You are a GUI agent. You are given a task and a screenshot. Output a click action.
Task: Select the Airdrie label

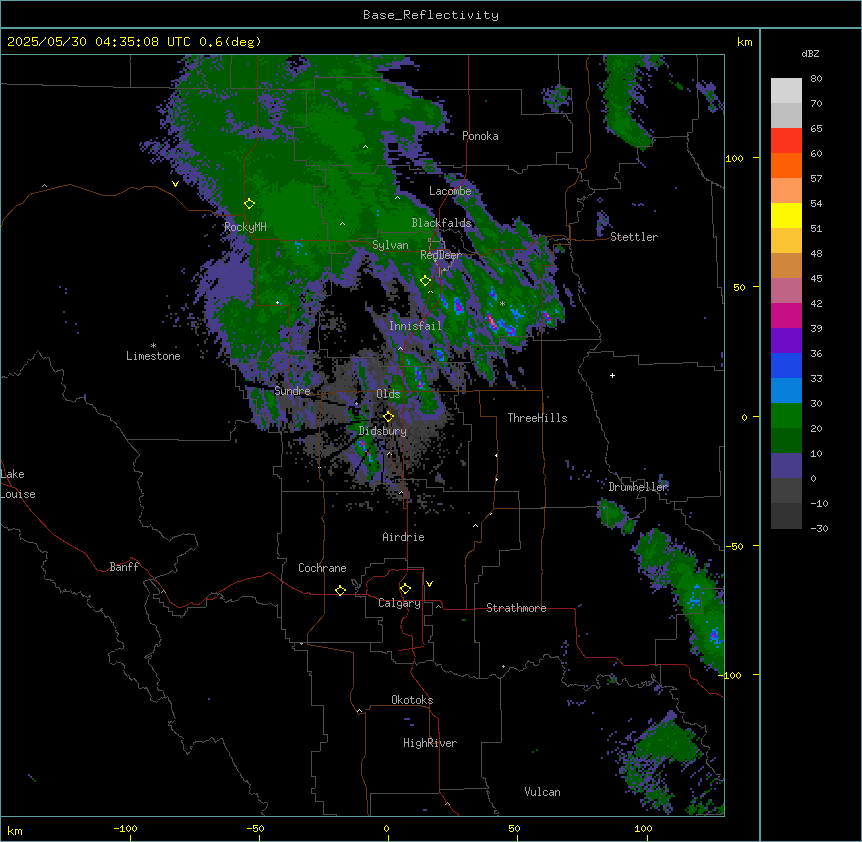[404, 537]
